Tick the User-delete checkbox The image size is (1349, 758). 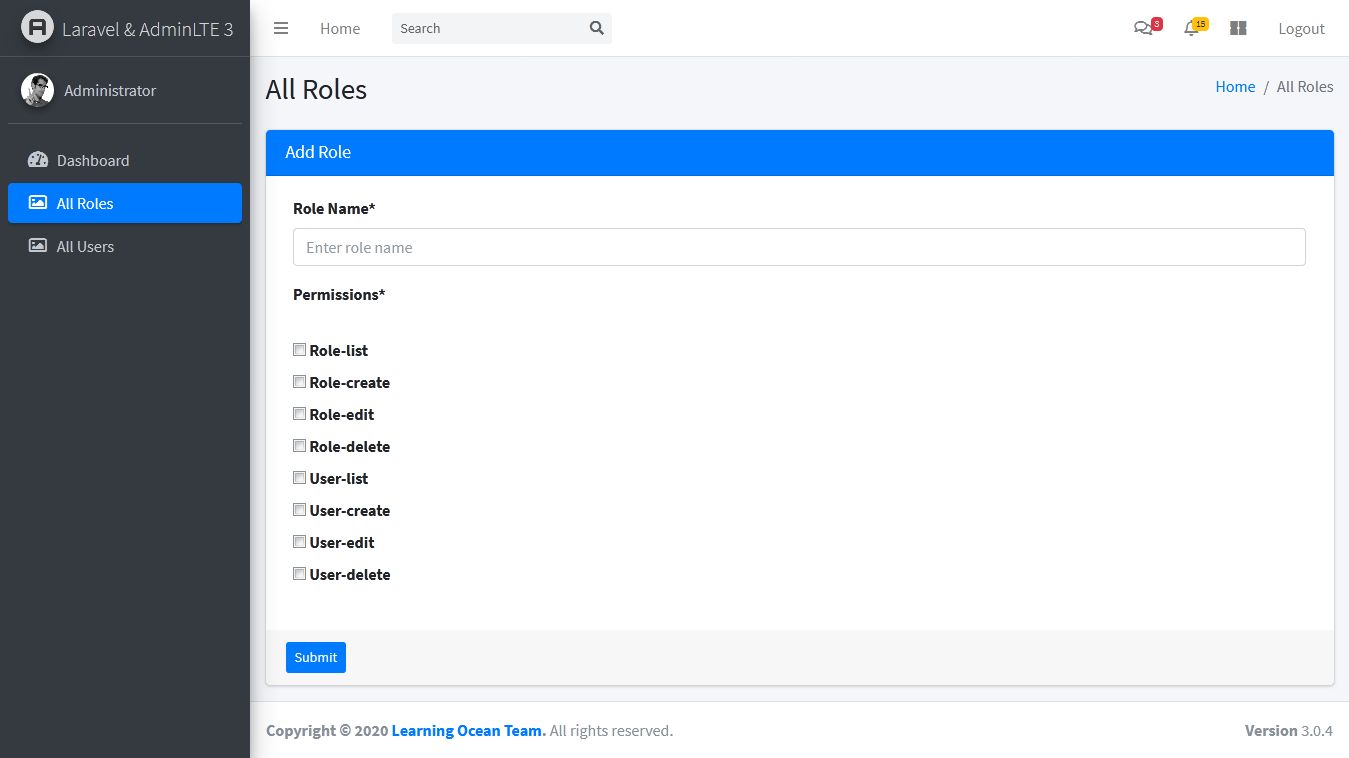pyautogui.click(x=299, y=574)
